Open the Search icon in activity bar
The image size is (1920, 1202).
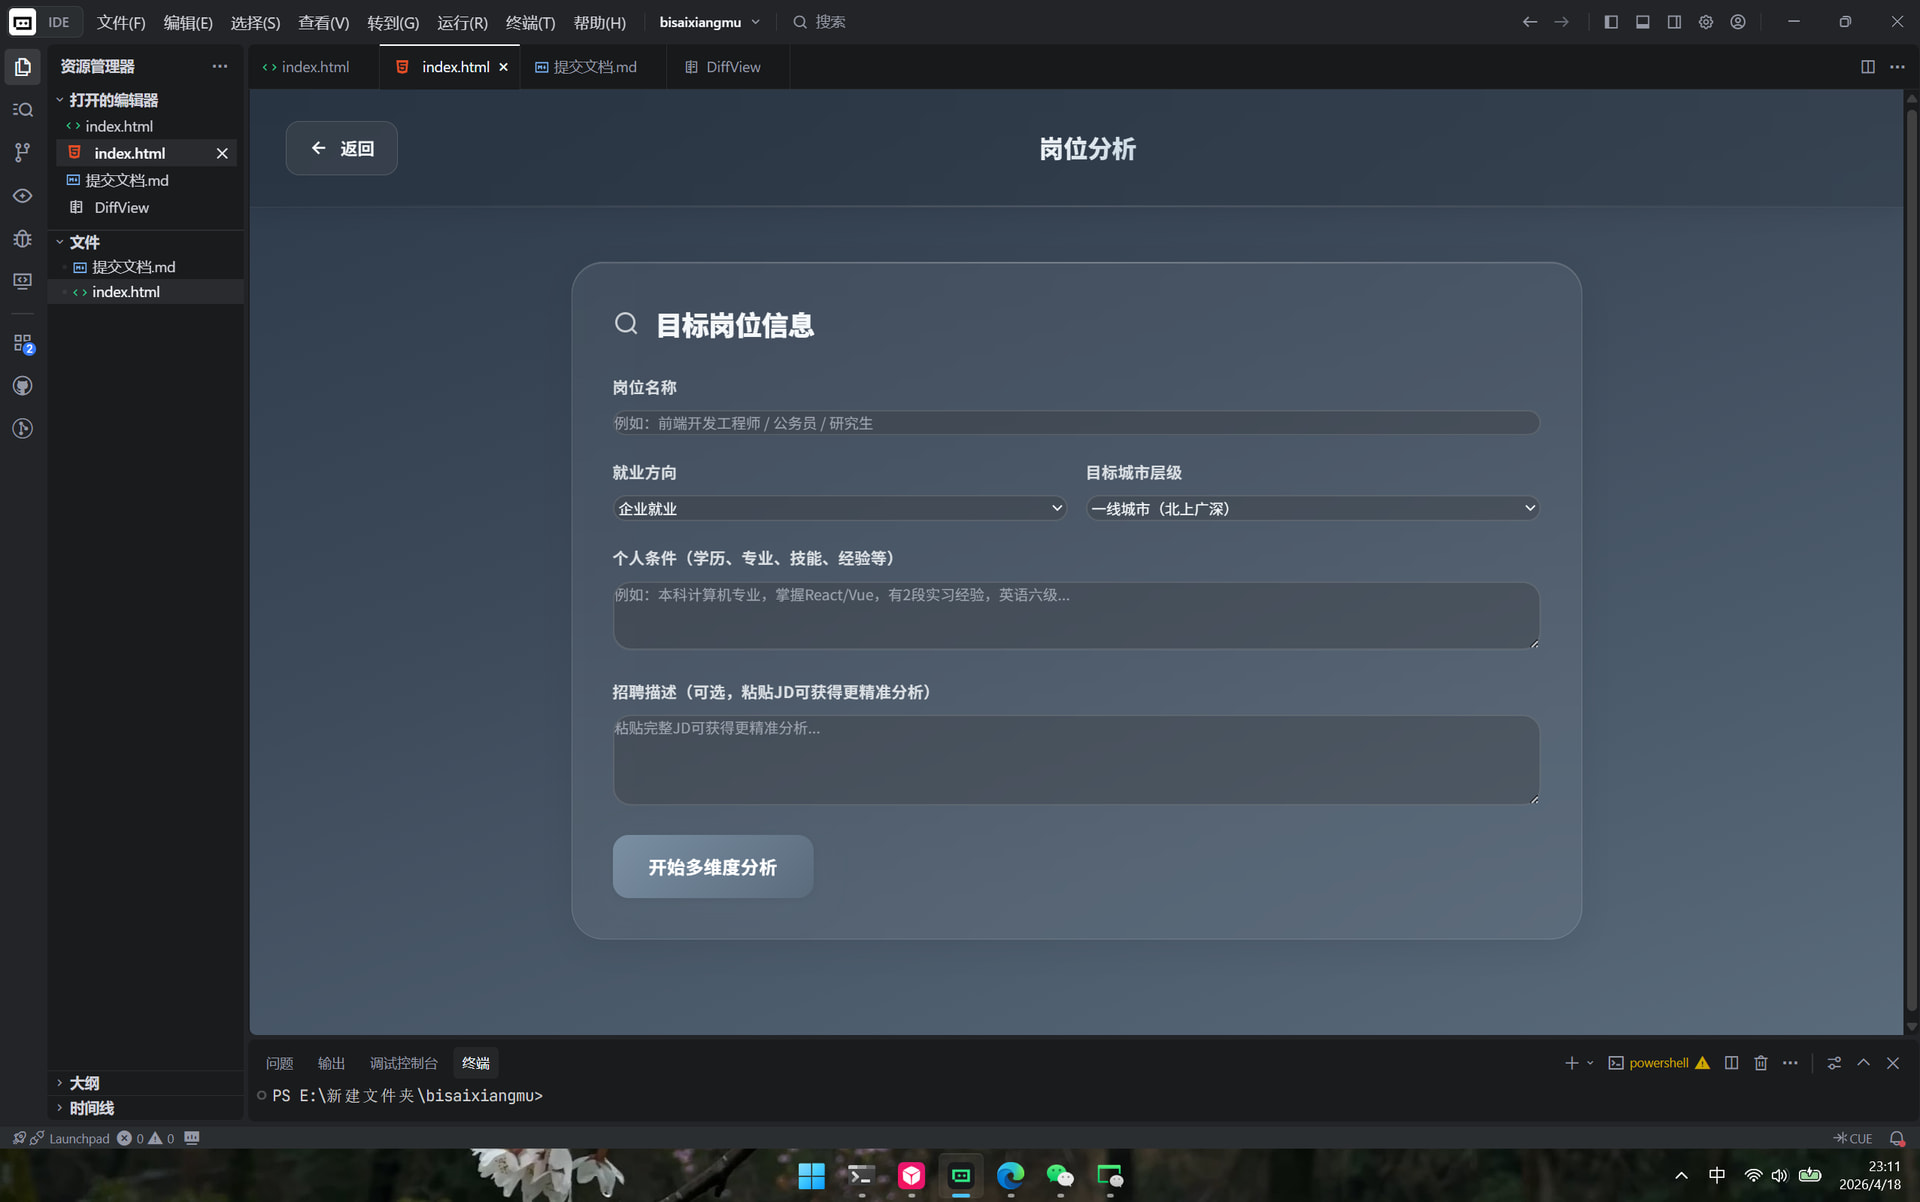coord(22,110)
